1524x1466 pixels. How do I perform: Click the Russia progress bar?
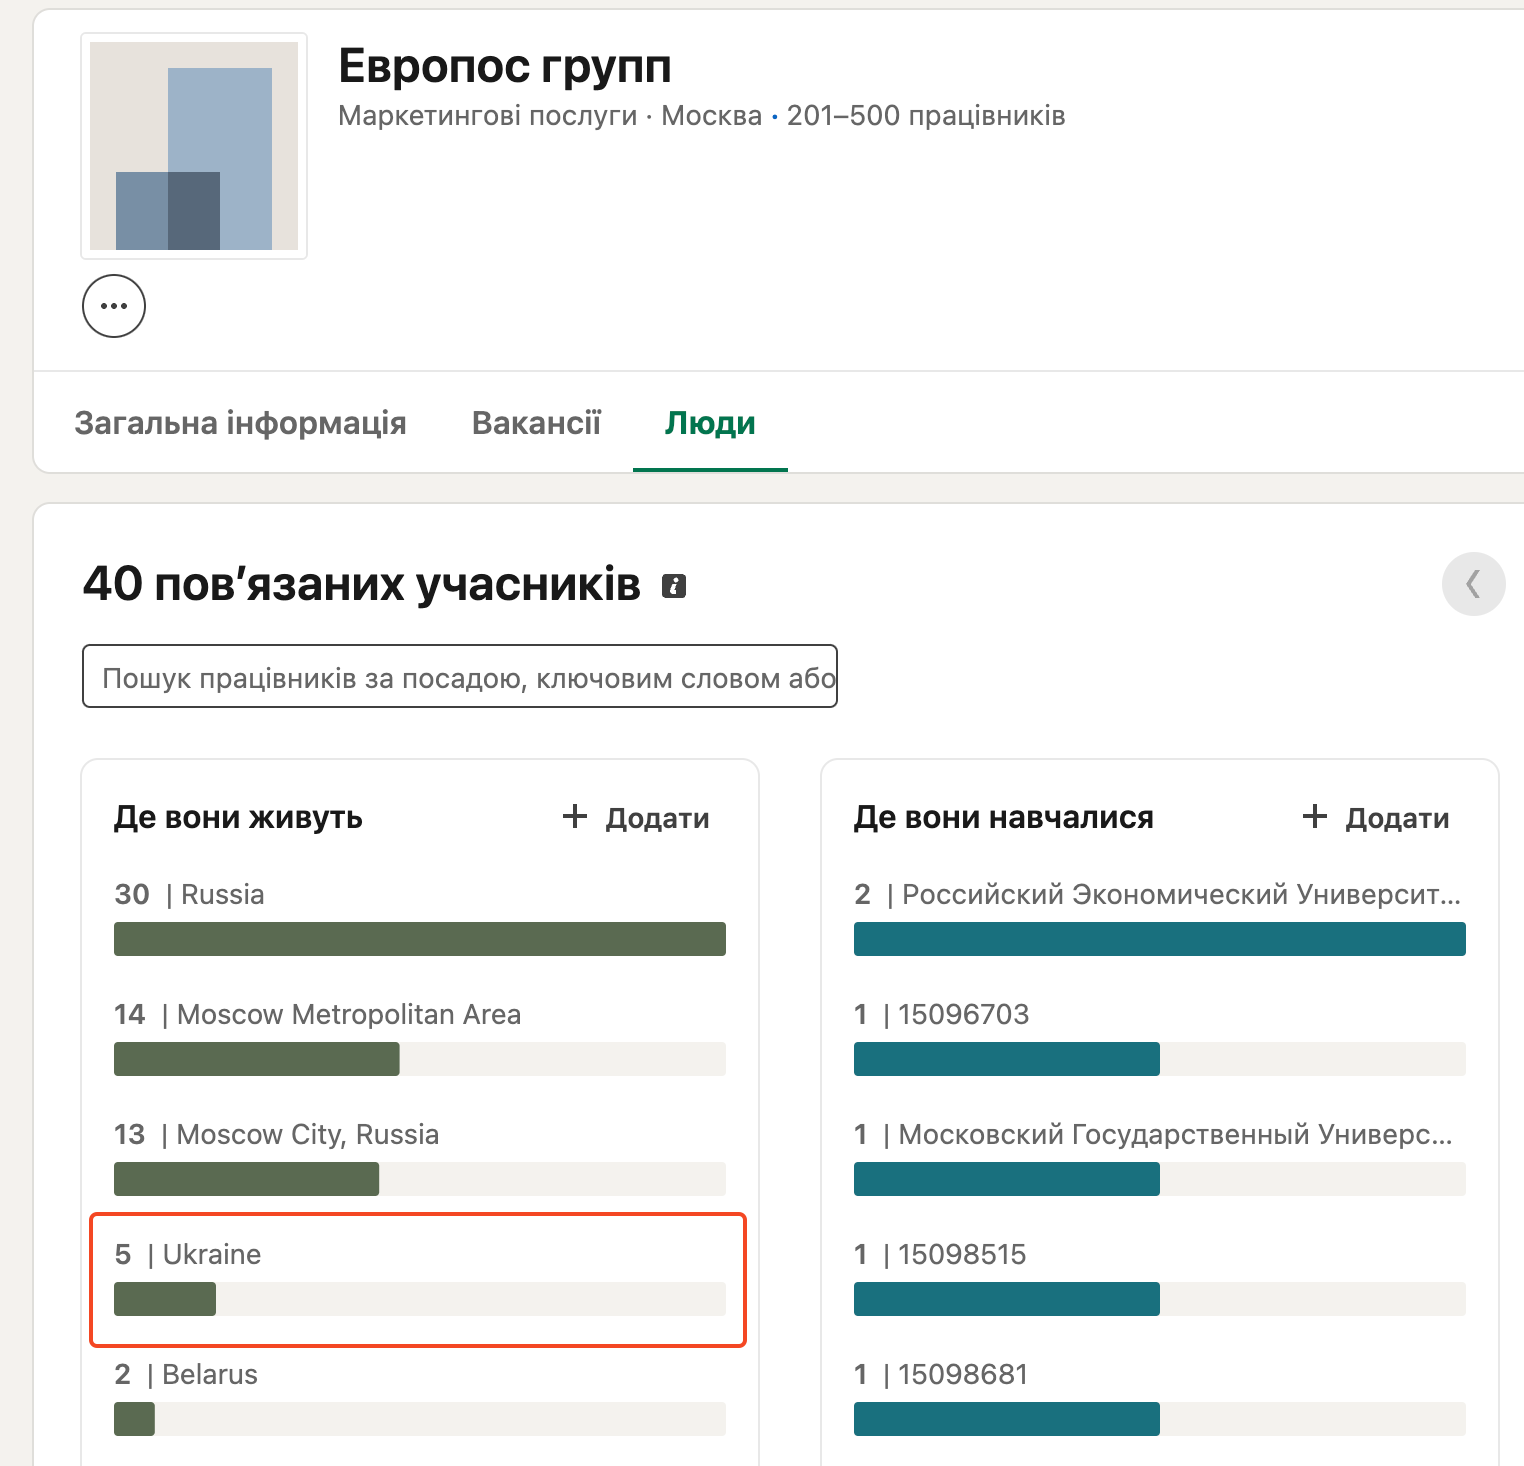[x=419, y=938]
